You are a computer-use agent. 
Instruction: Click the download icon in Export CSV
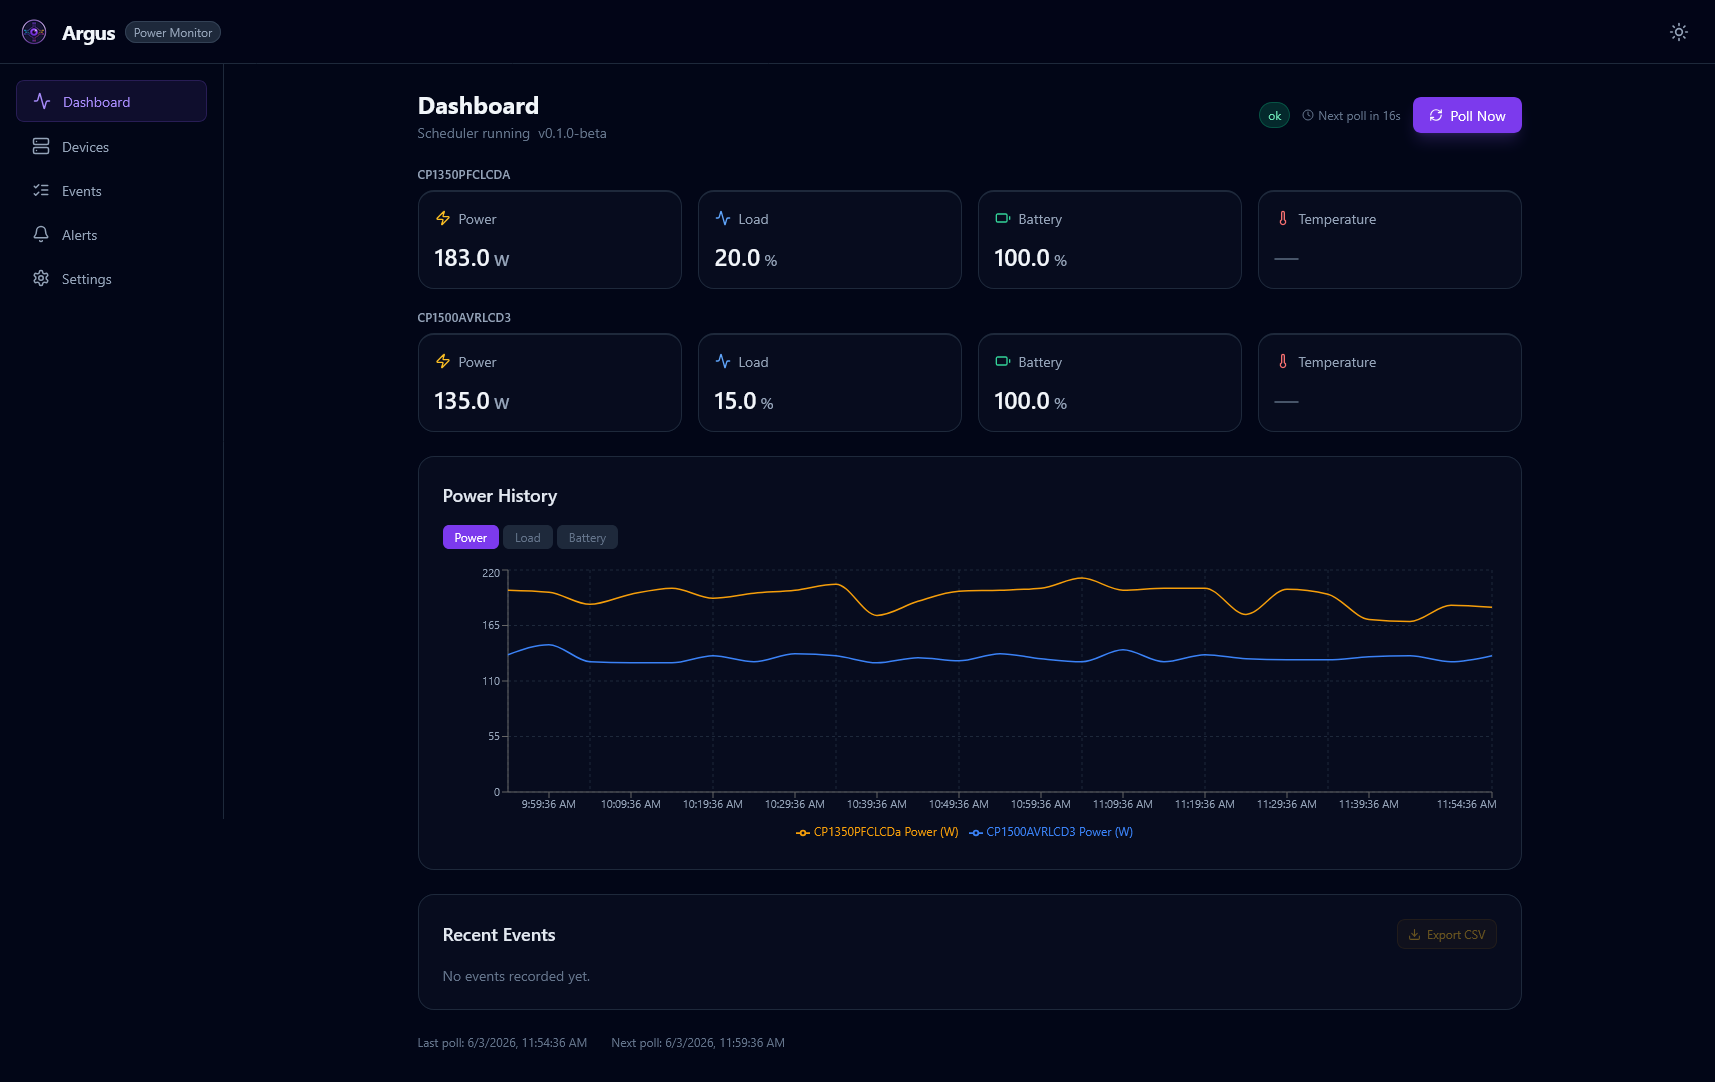(x=1414, y=935)
